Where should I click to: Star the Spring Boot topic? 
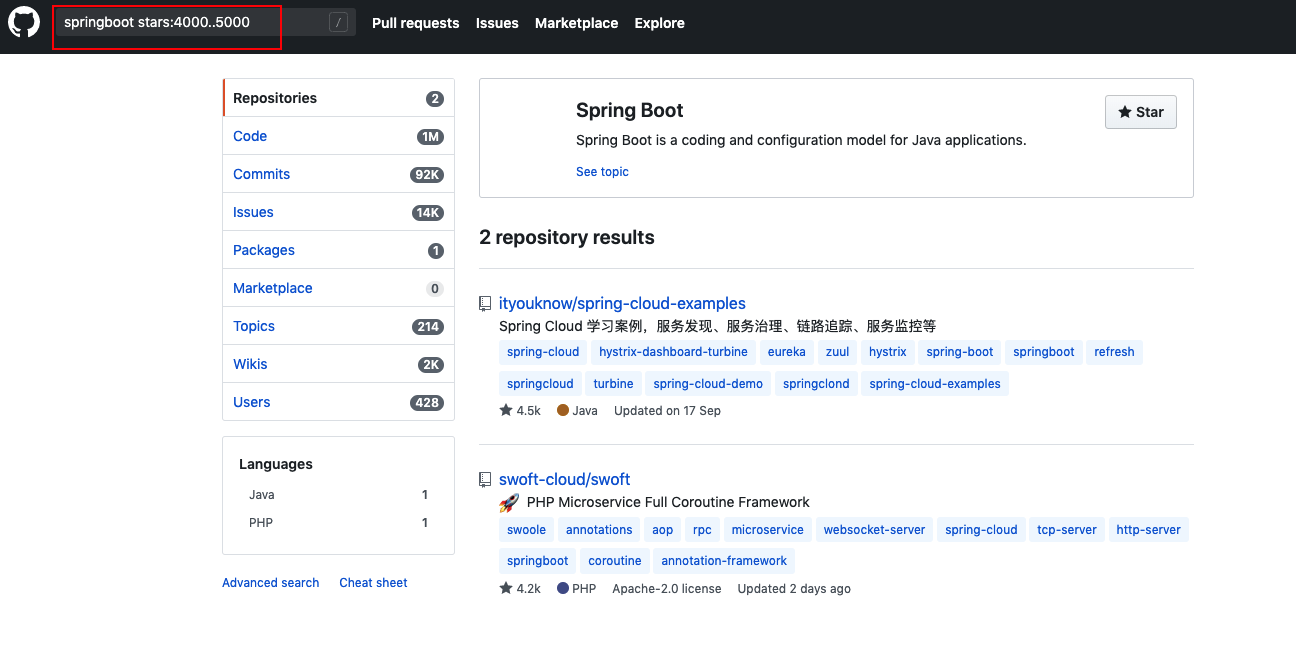pos(1141,112)
